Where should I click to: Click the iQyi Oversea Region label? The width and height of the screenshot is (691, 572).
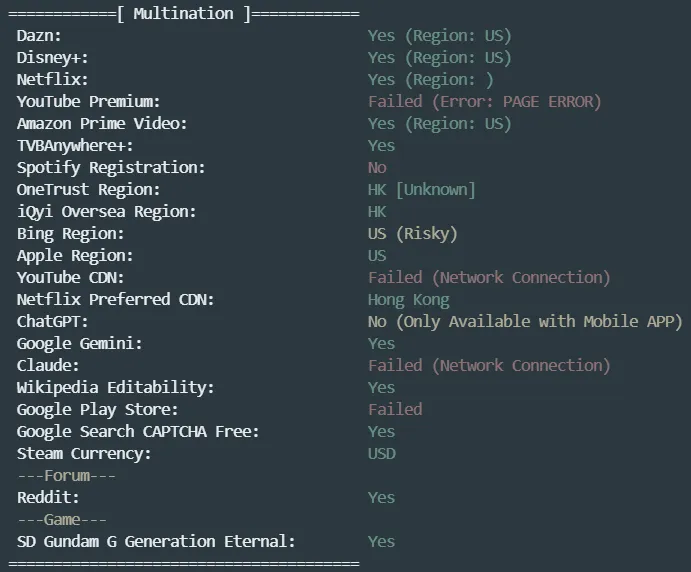tap(106, 211)
